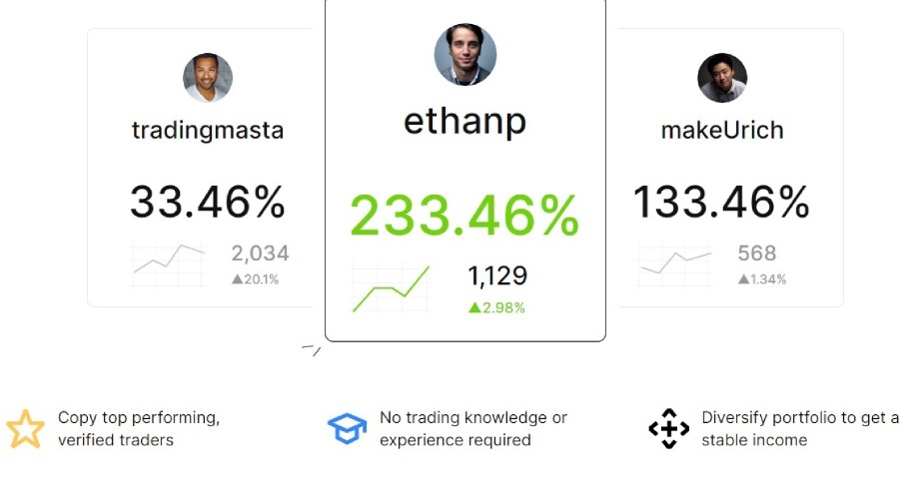
Task: Click ethanp's 233.46% return figure
Action: click(x=465, y=215)
